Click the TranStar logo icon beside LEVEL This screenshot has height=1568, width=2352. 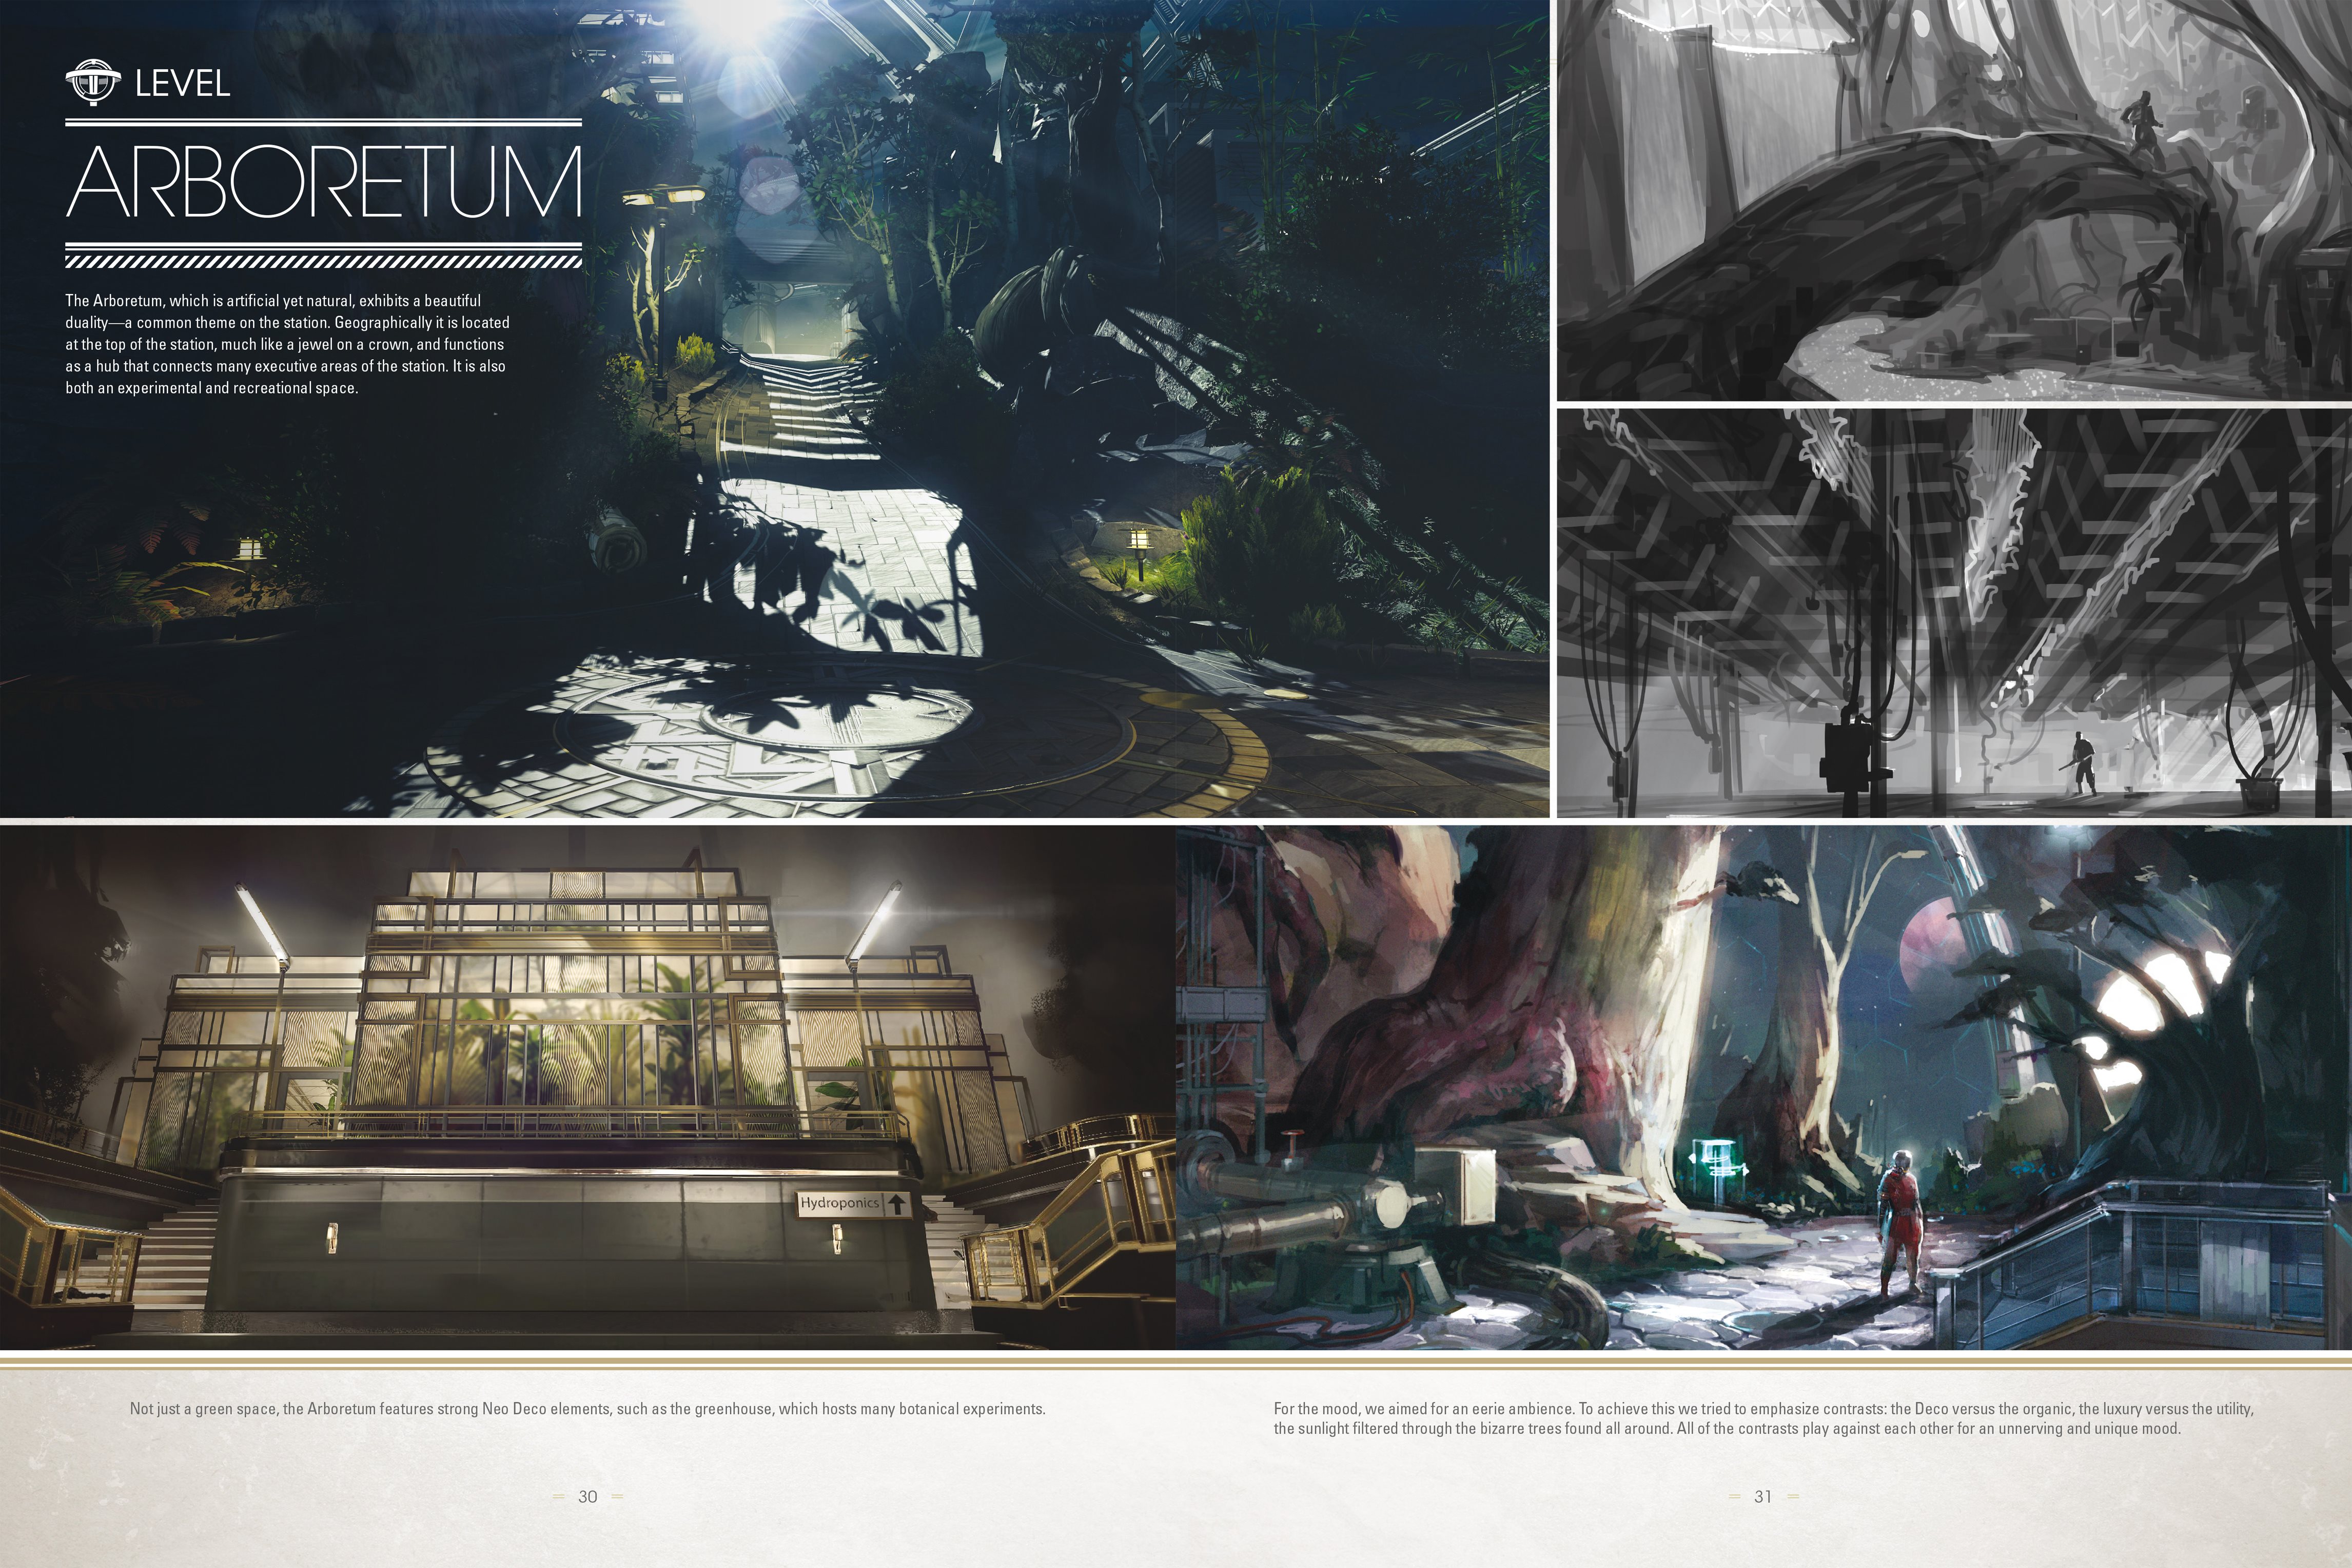click(92, 82)
